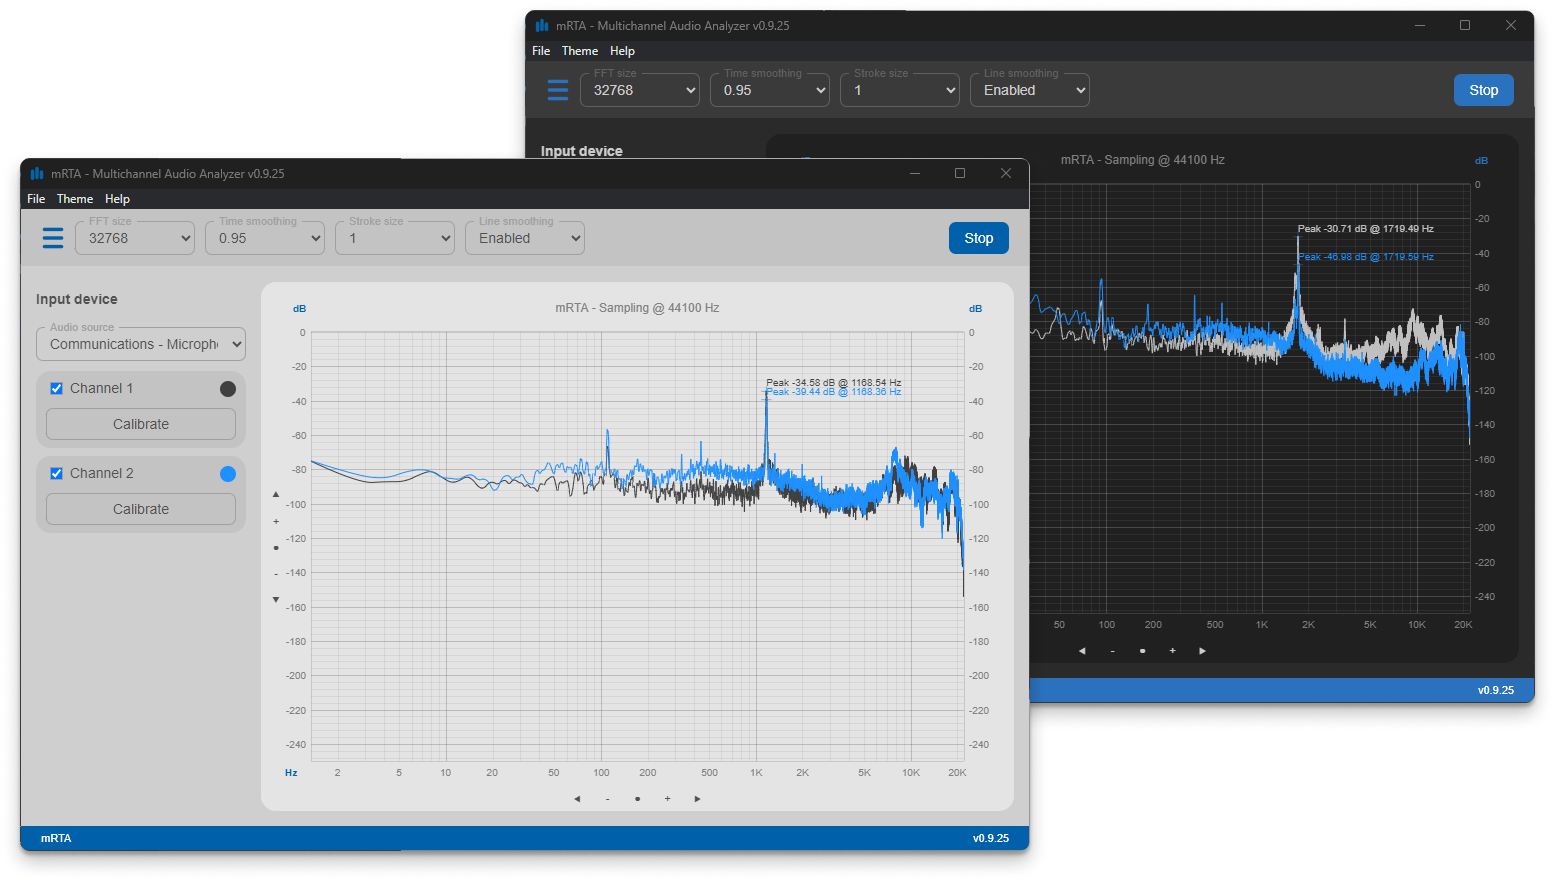Open Line smoothing dropdown in light window
The height and width of the screenshot is (881, 1555).
coord(525,238)
